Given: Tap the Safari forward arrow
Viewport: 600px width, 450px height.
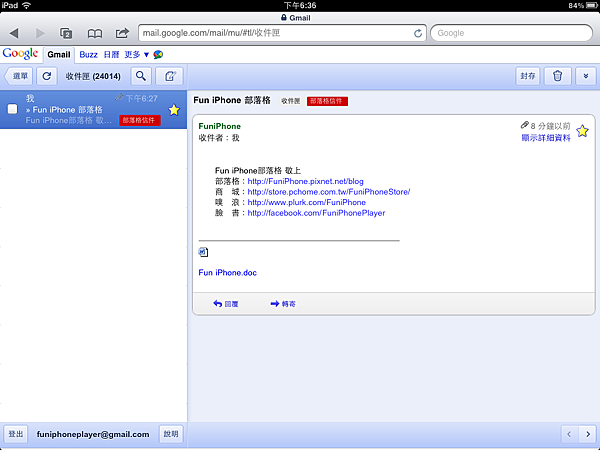Looking at the screenshot, I should click(x=40, y=33).
